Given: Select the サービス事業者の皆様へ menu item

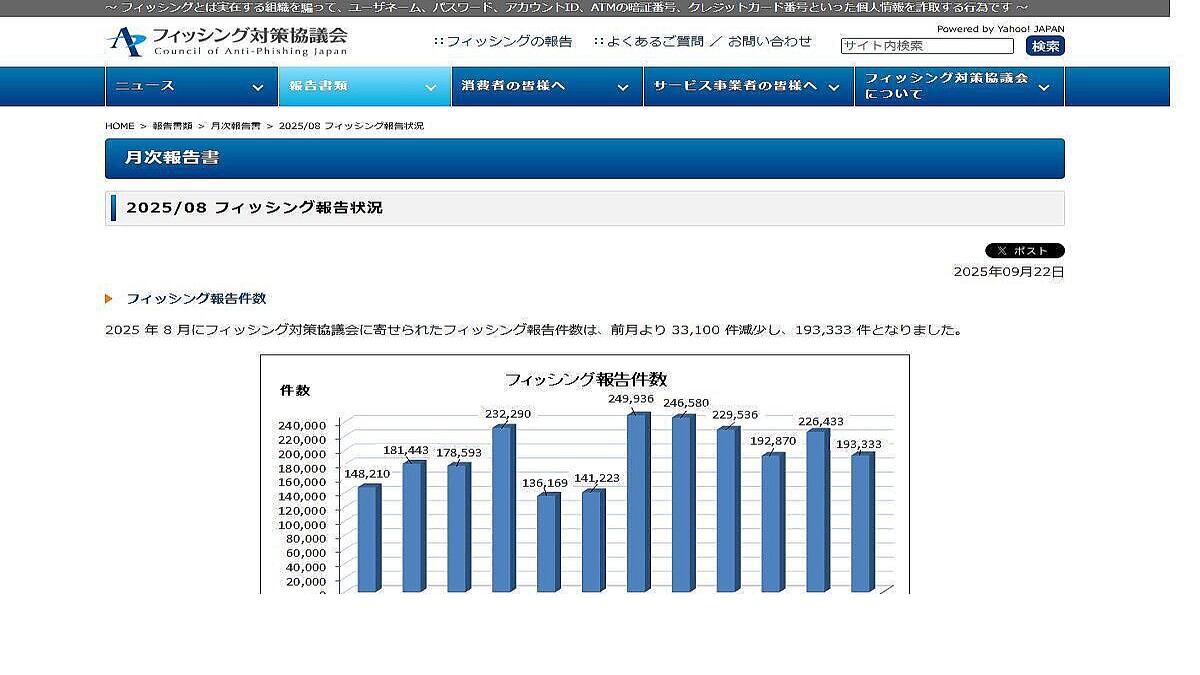Looking at the screenshot, I should (x=735, y=87).
